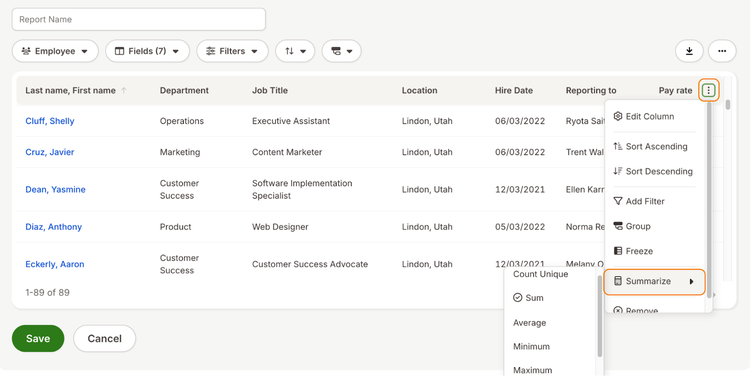Click the Add Filter funnel icon

618,201
